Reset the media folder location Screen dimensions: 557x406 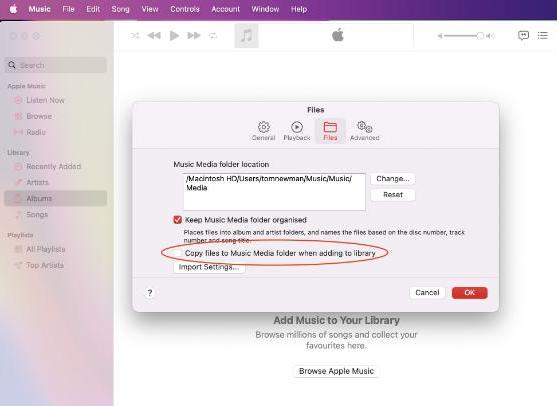click(x=393, y=195)
